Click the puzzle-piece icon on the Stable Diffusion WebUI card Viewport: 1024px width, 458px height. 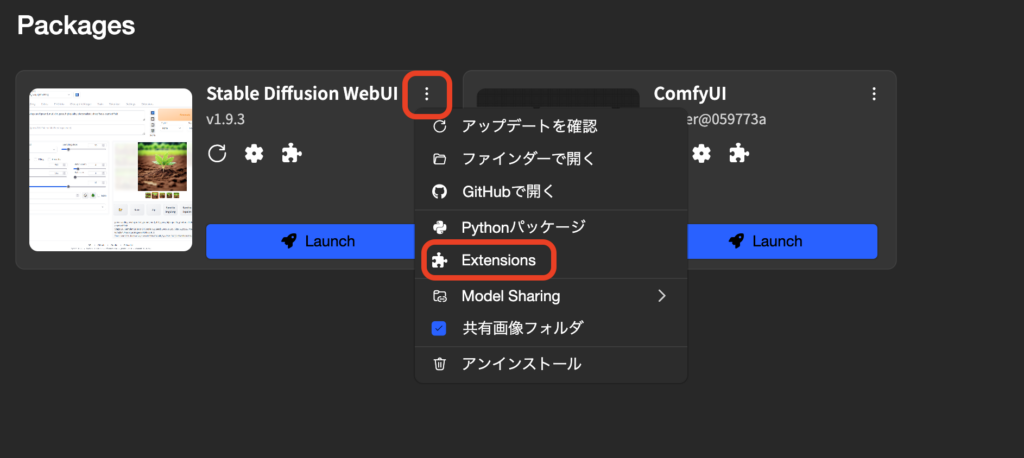(291, 154)
